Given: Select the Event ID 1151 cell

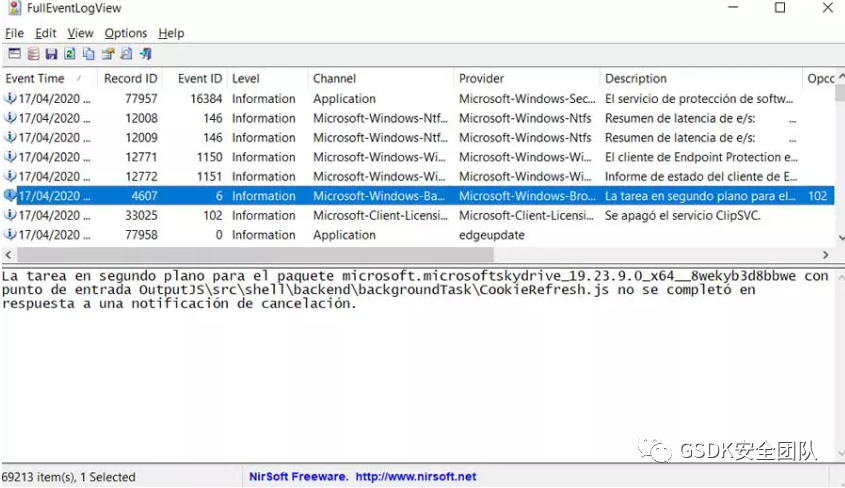Looking at the screenshot, I should pyautogui.click(x=209, y=176).
